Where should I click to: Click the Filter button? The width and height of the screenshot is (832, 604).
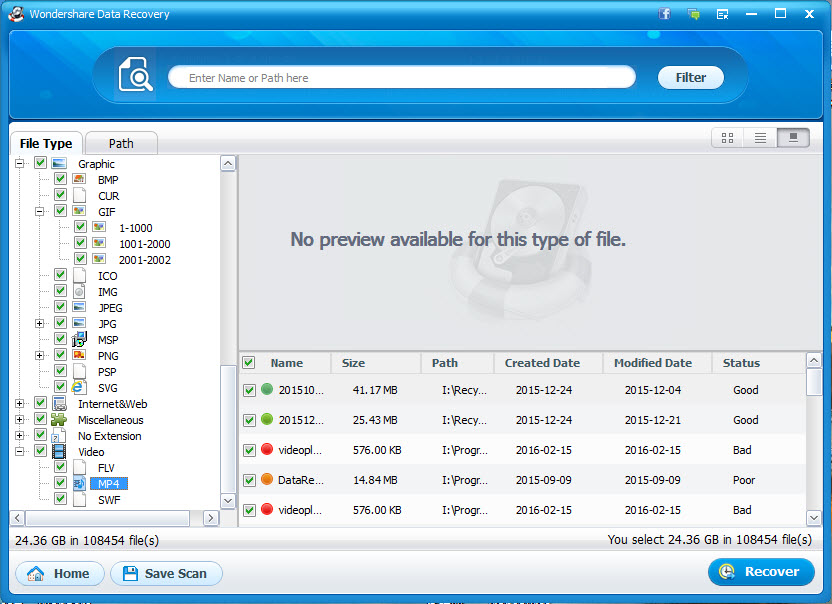click(690, 77)
